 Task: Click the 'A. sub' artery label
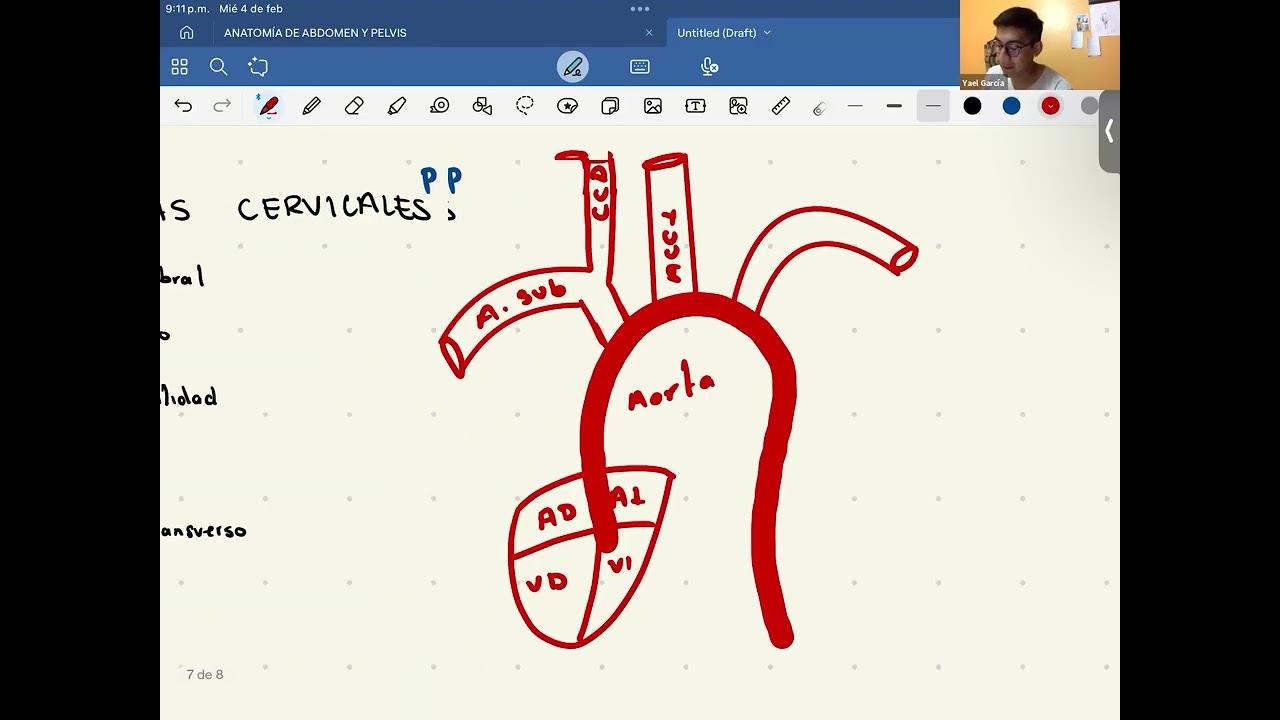pyautogui.click(x=521, y=305)
